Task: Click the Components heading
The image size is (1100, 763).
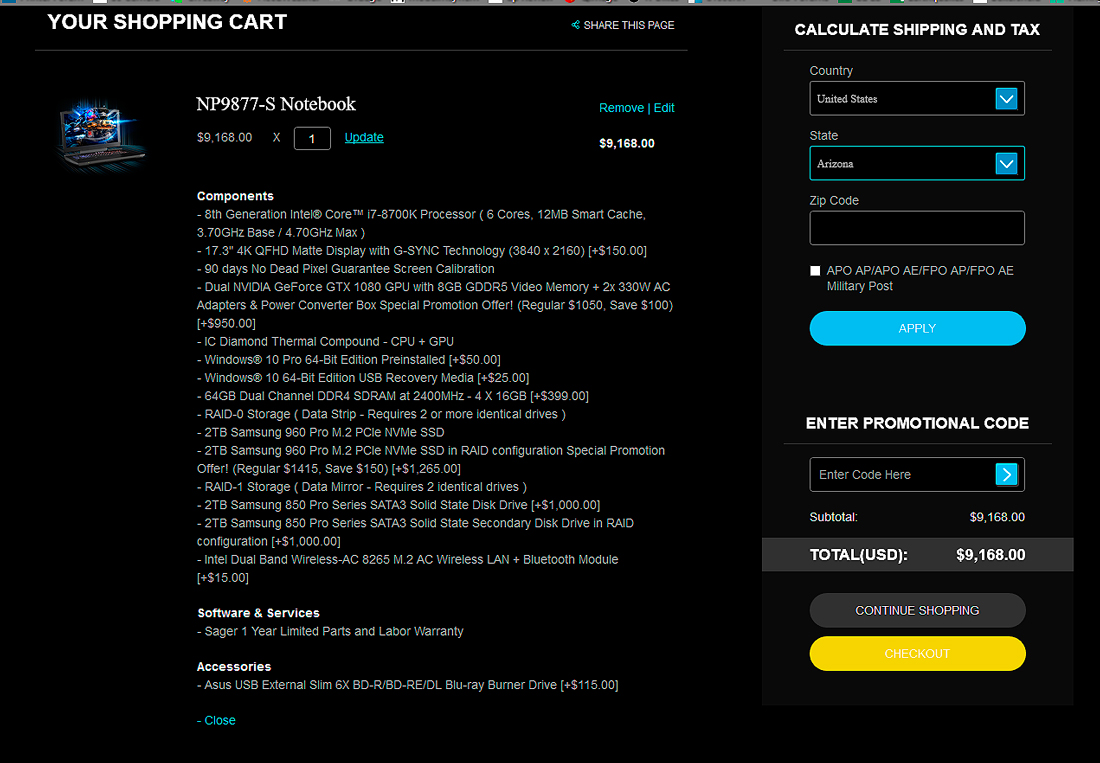Action: coord(235,196)
